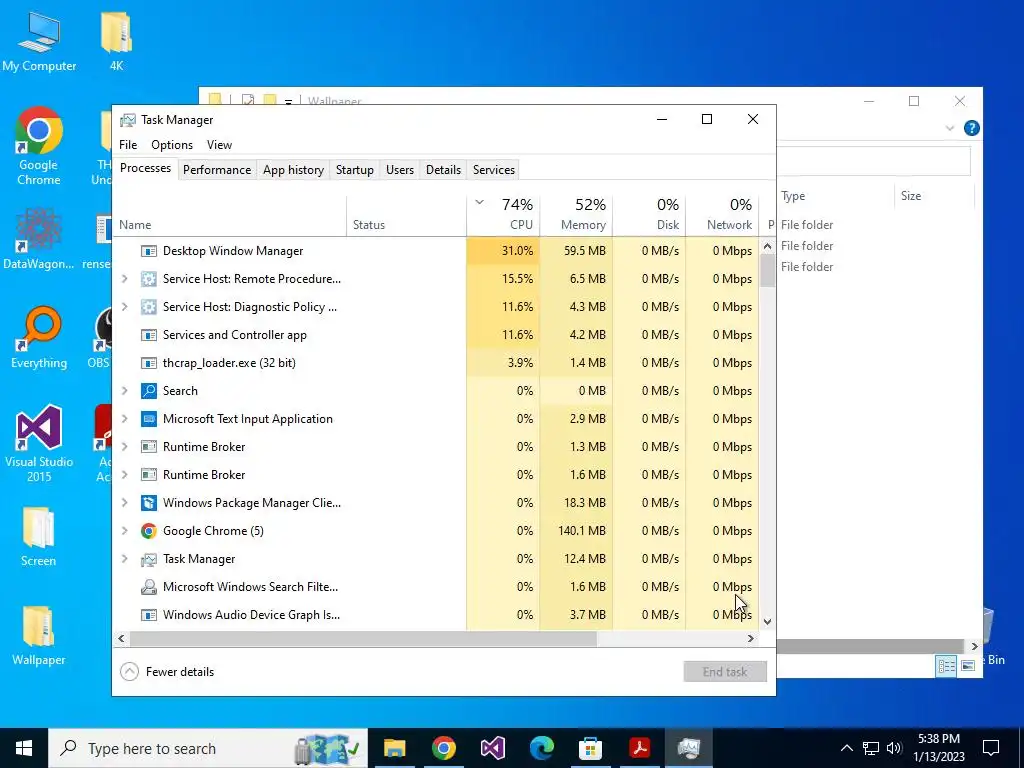This screenshot has width=1024, height=768.
Task: Select the Visual Studio 2015 desktop icon
Action: [39, 444]
